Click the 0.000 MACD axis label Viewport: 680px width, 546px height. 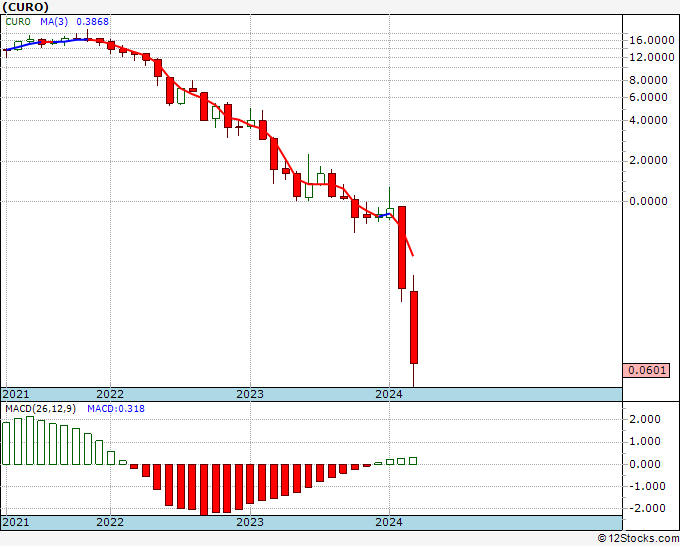tap(644, 464)
